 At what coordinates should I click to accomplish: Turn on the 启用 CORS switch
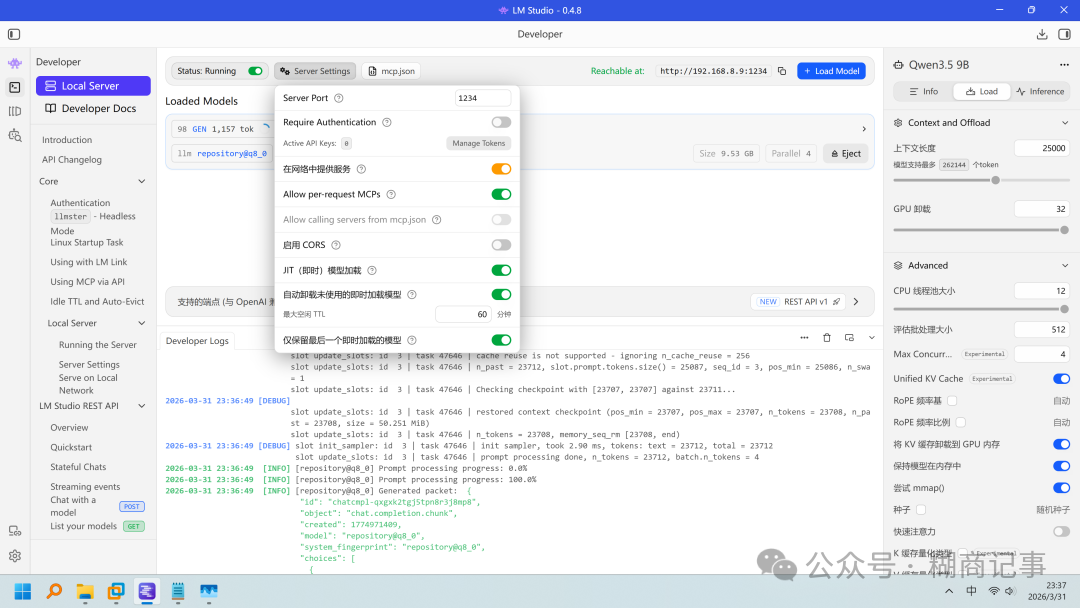coord(501,245)
